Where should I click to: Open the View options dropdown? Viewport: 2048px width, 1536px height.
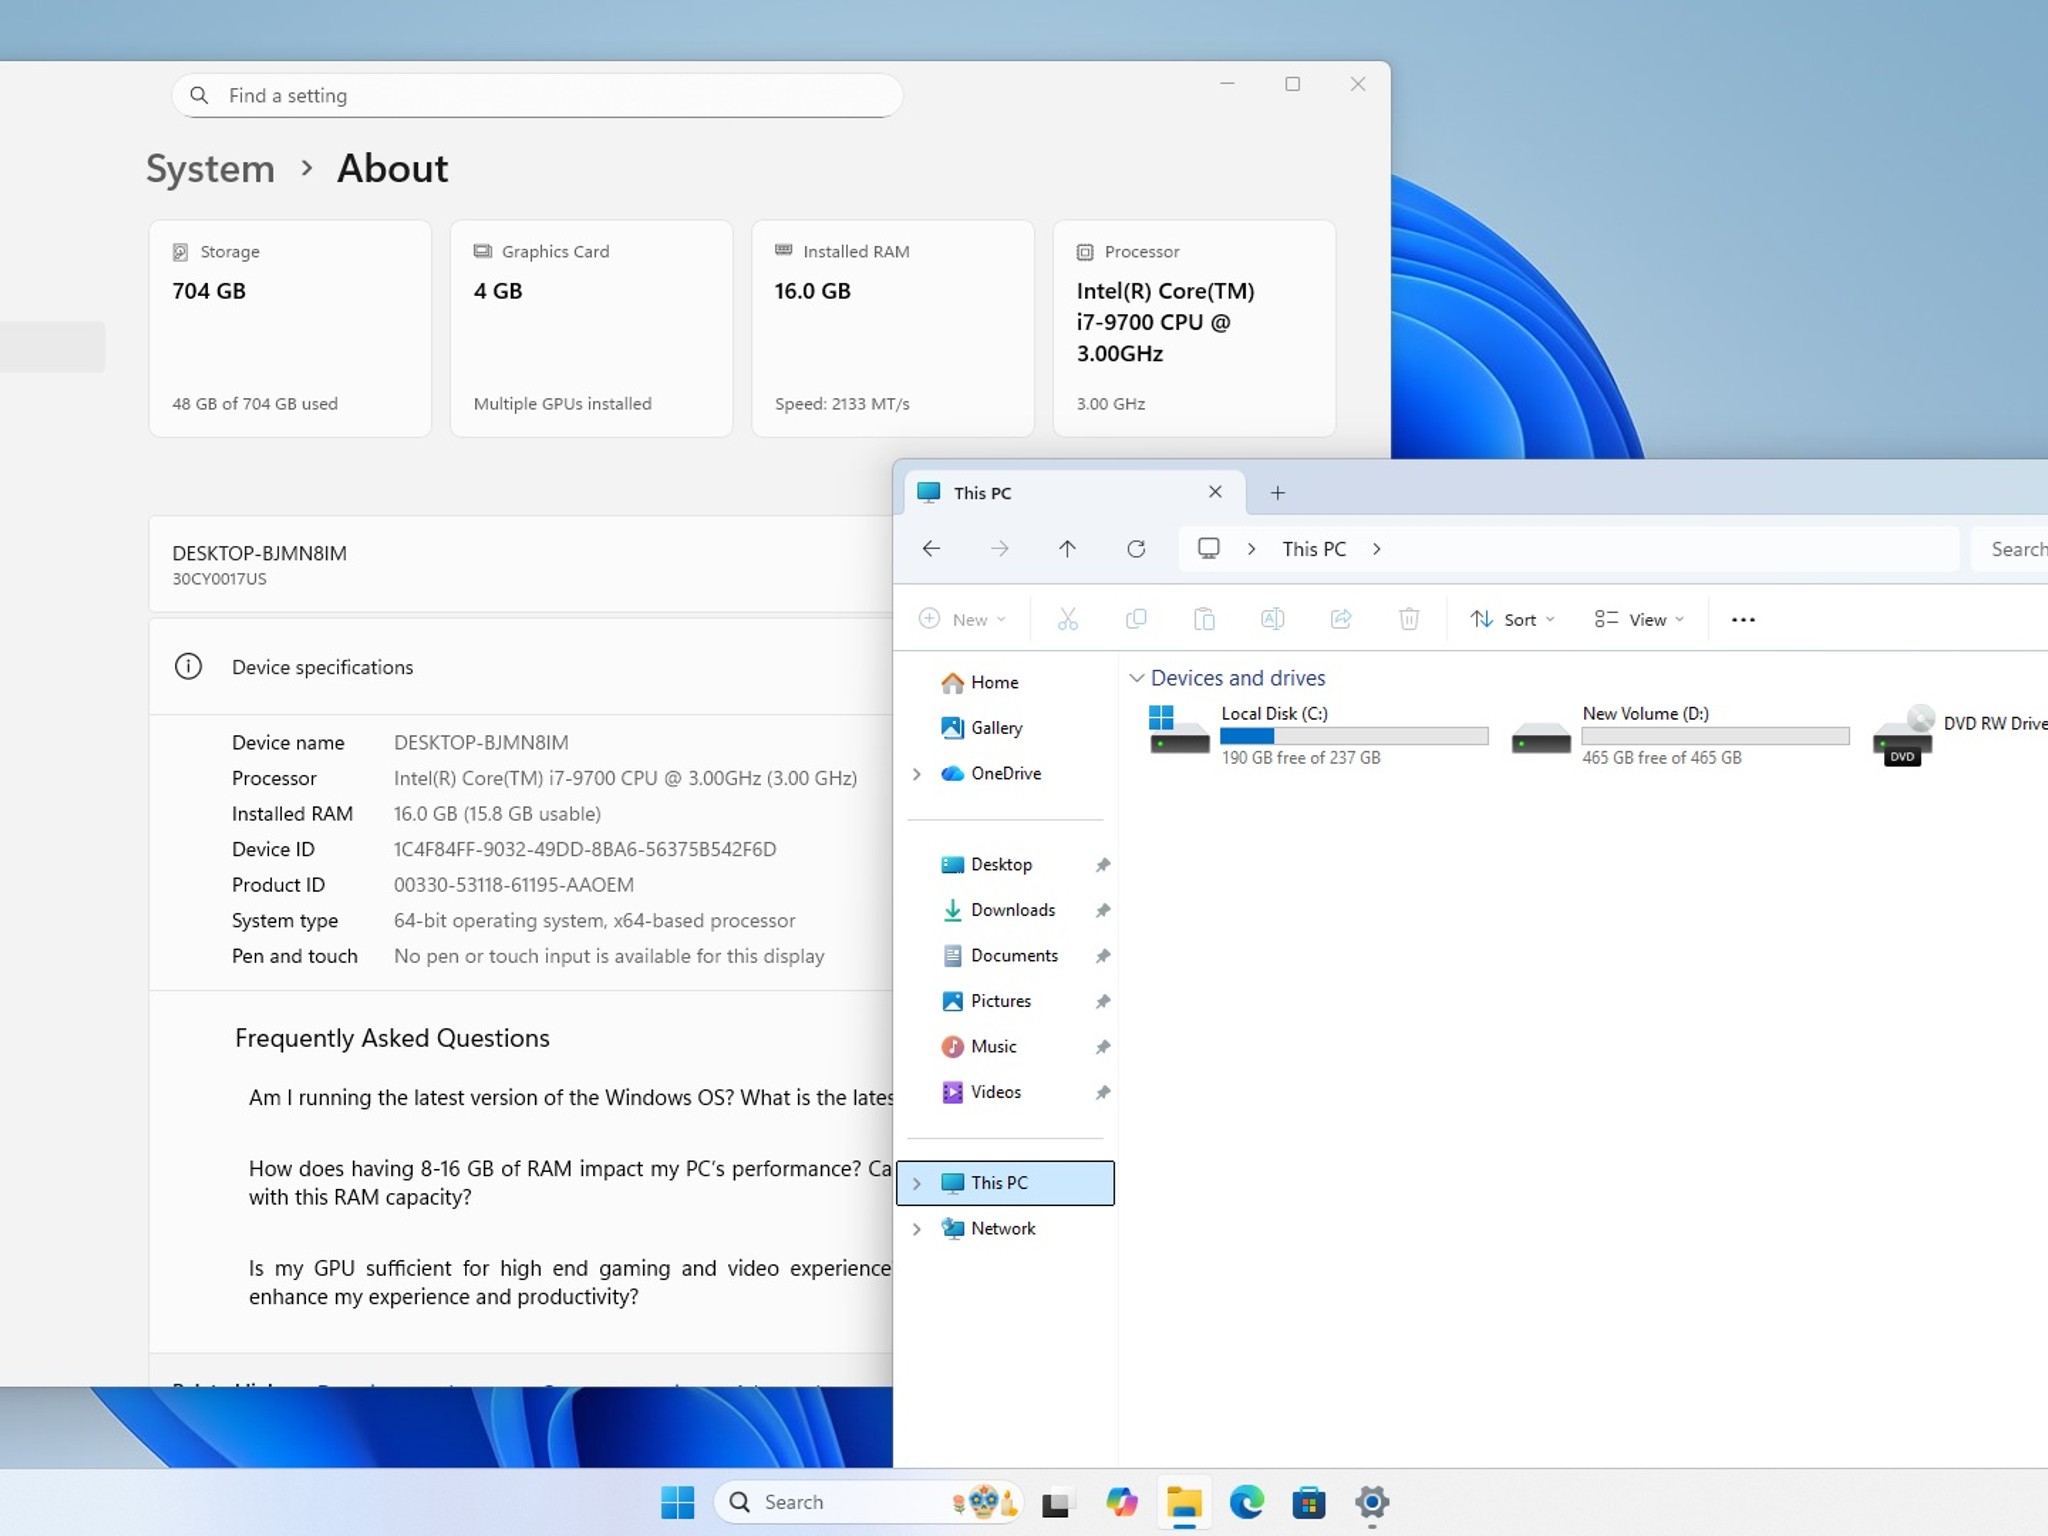pos(1639,619)
